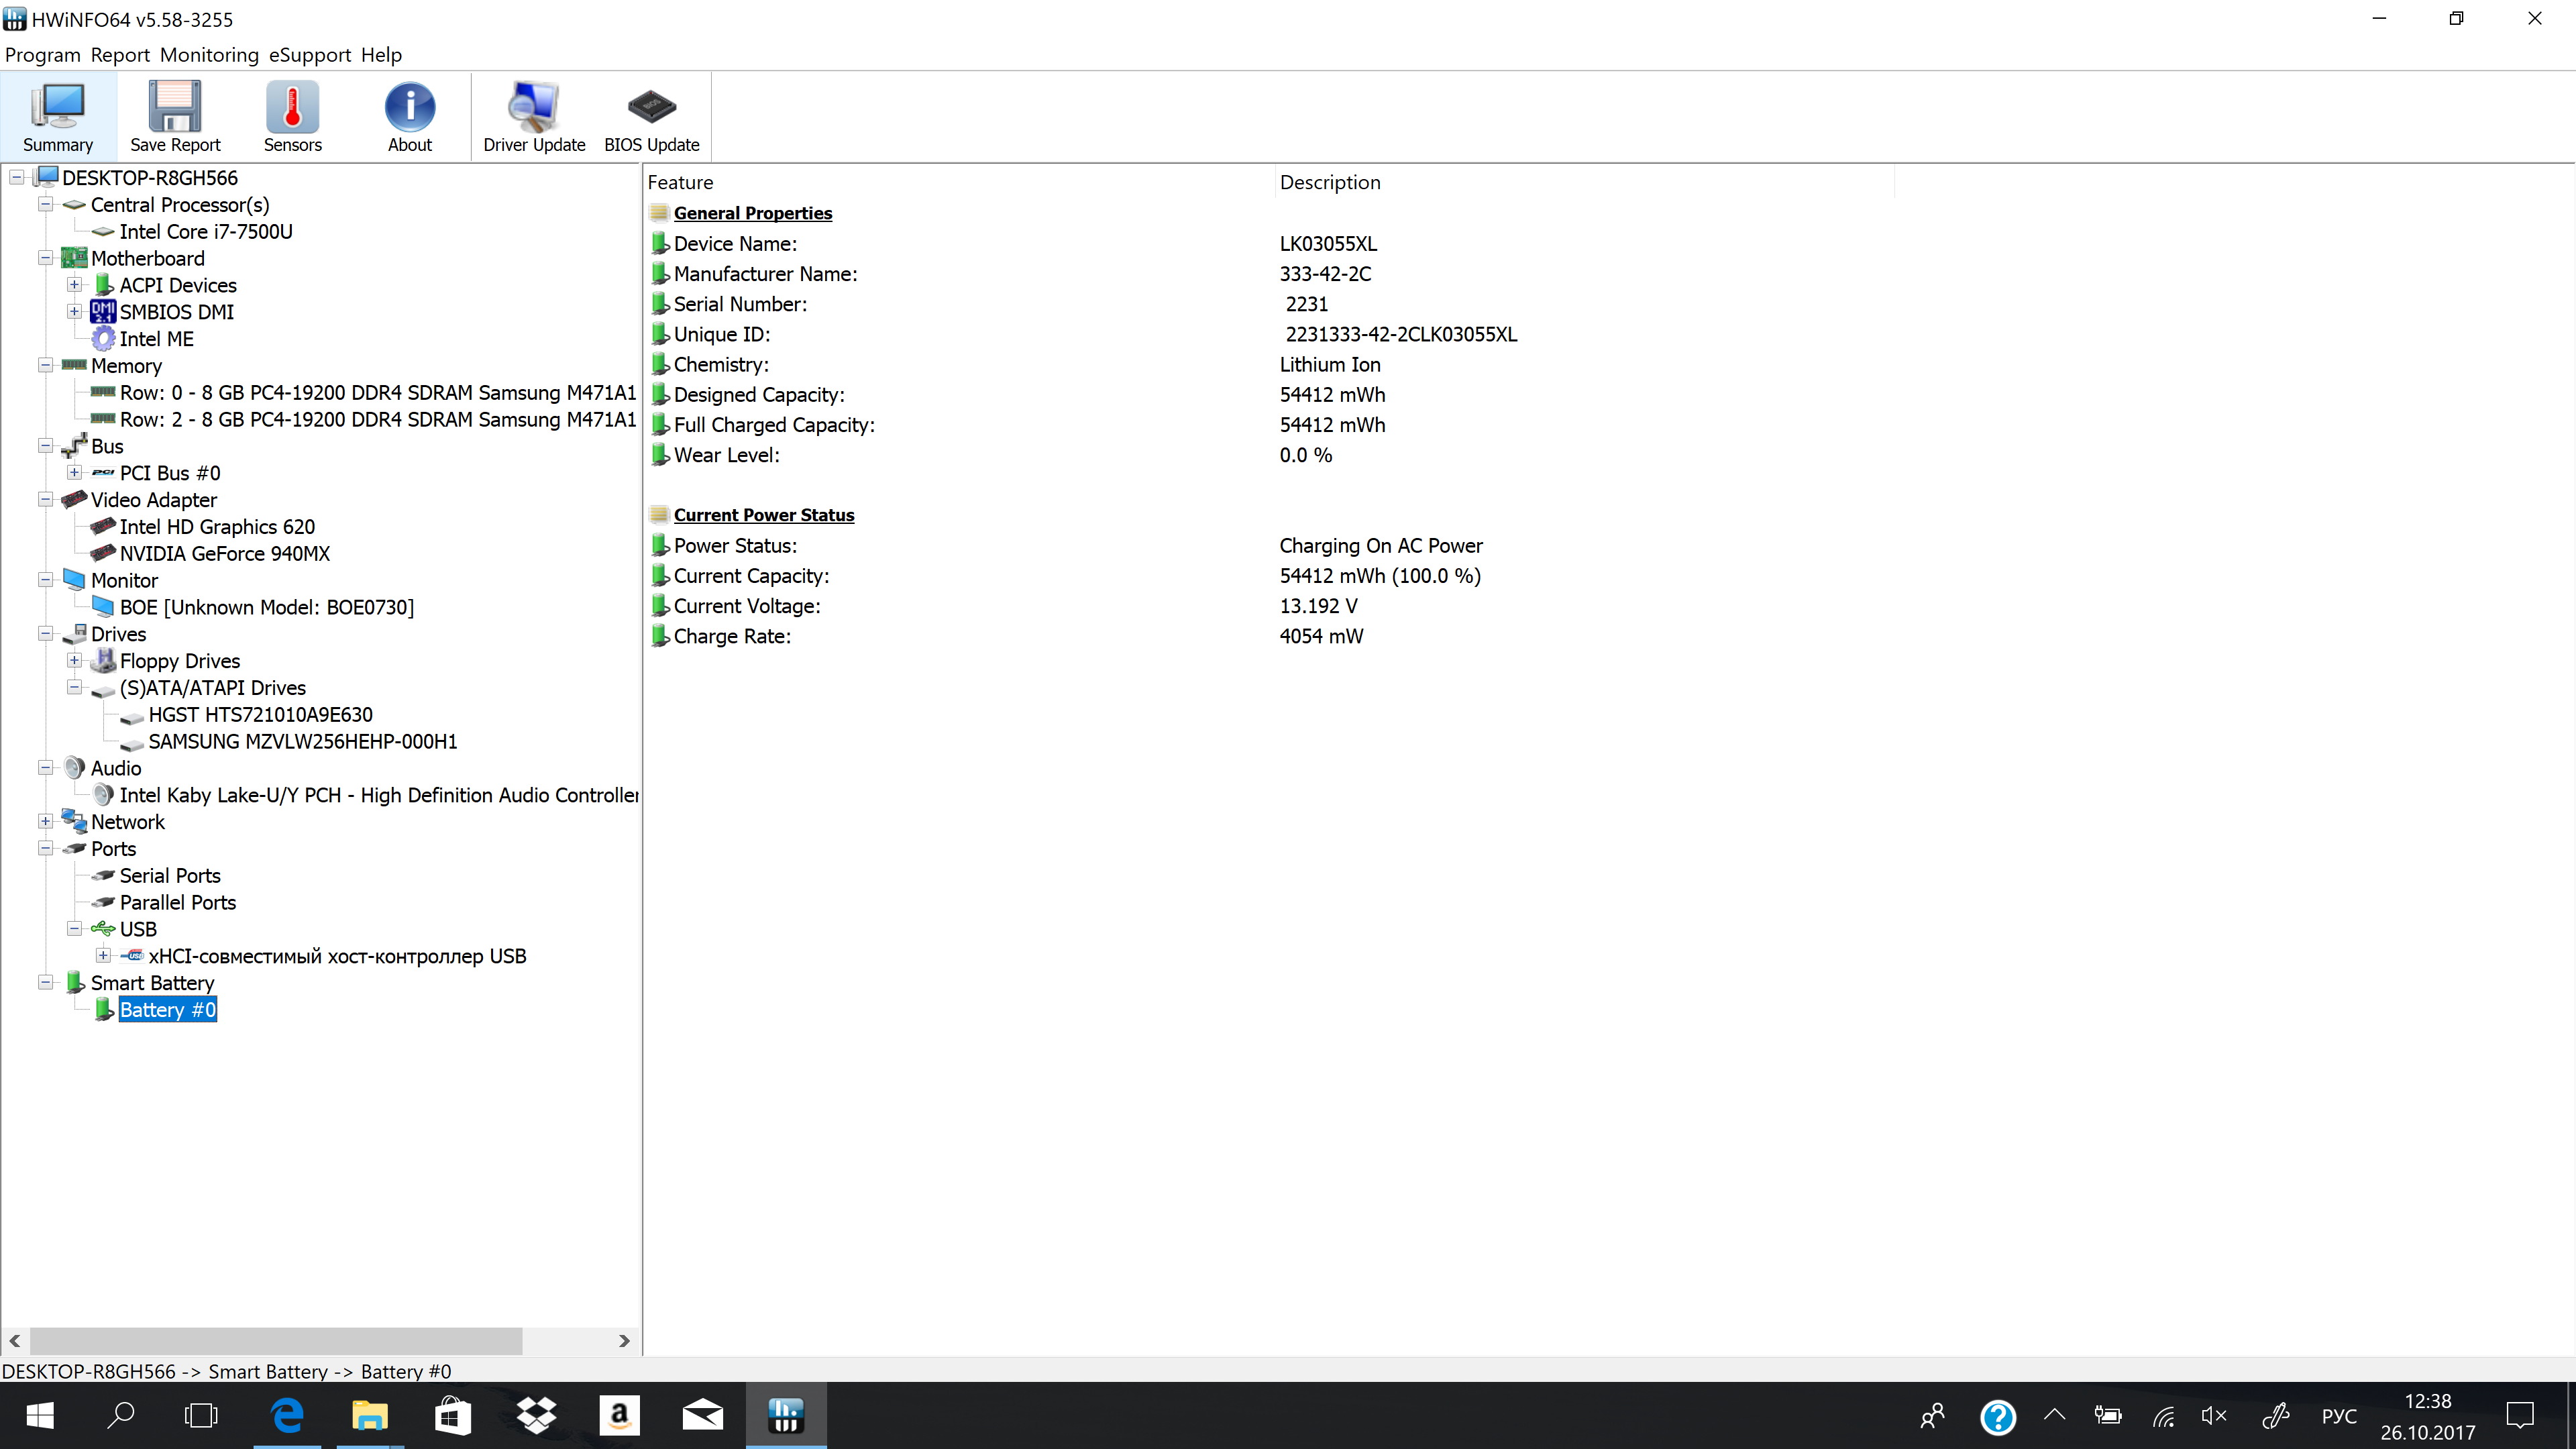Select the BOE monitor entry
This screenshot has height=1449, width=2576.
coord(266,608)
